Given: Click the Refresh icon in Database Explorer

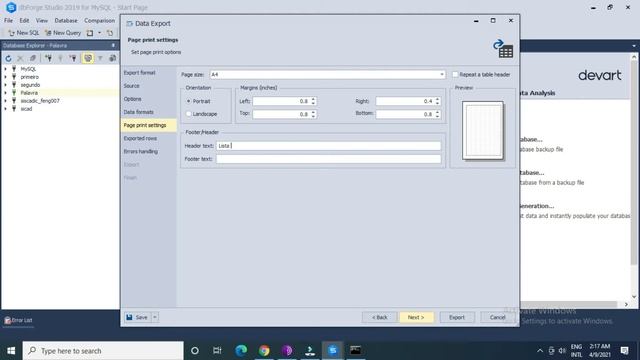Looking at the screenshot, I should coord(8,58).
